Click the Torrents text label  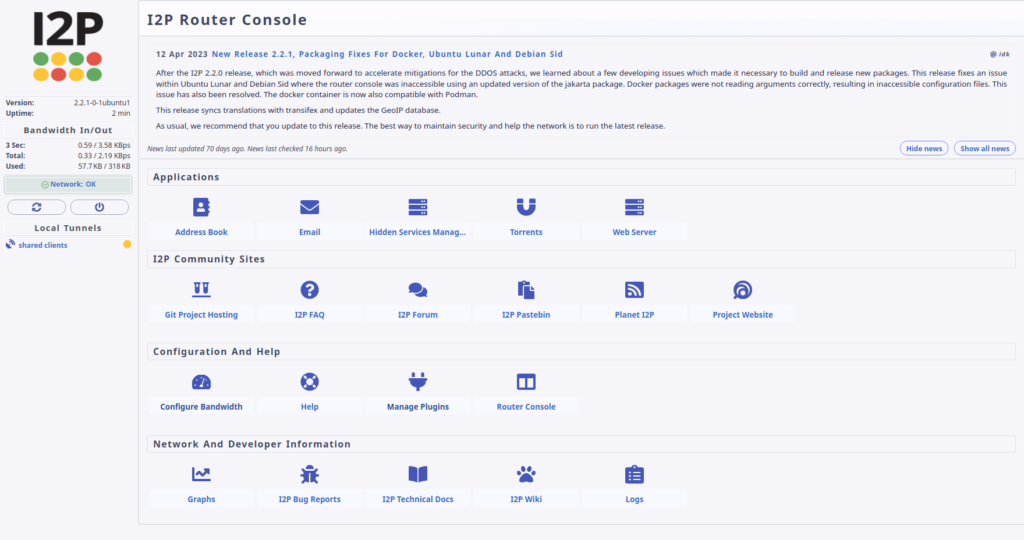click(526, 232)
